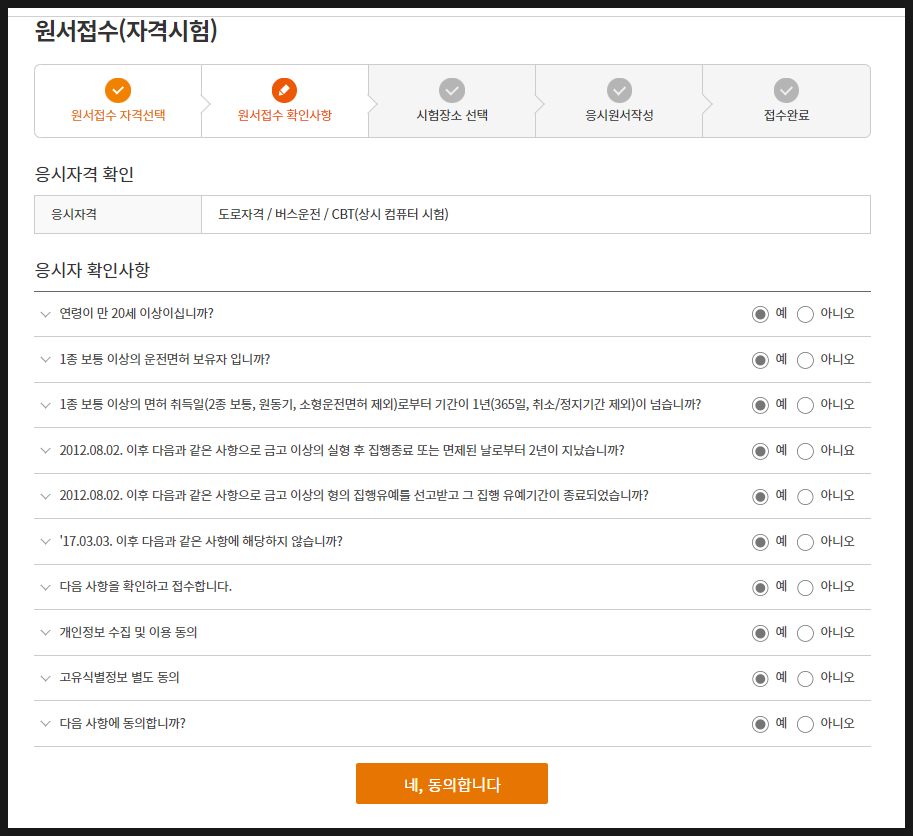Select 아니오 for 집행유예 종료 question
Screen dimensions: 913x836
click(x=805, y=497)
